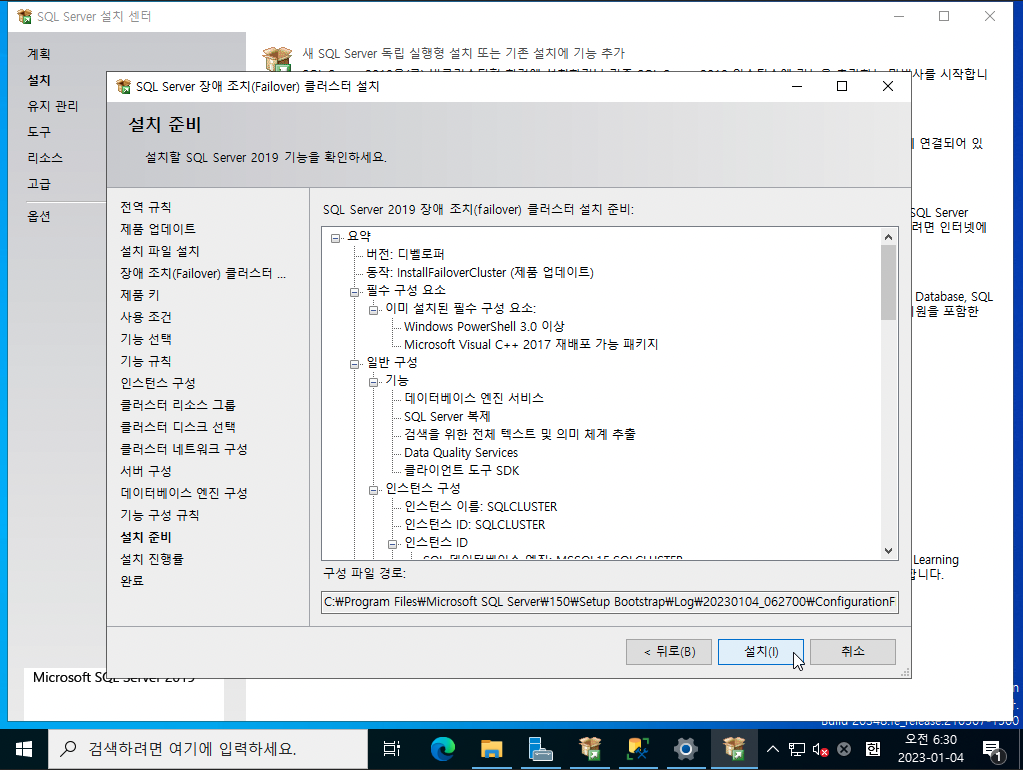
Task: Collapse the 인스턴스 구성 tree node
Action: click(373, 490)
